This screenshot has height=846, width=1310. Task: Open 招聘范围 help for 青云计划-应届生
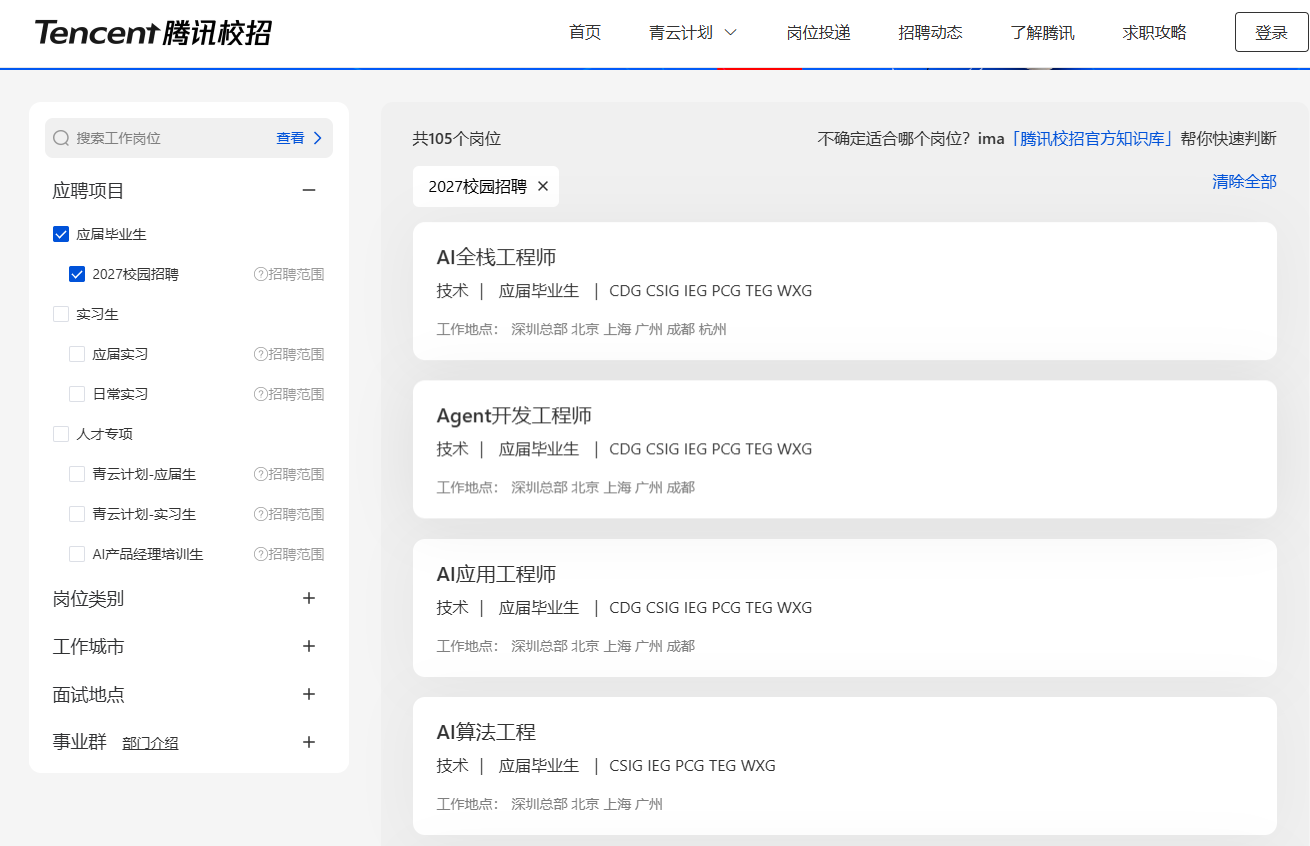coord(289,474)
